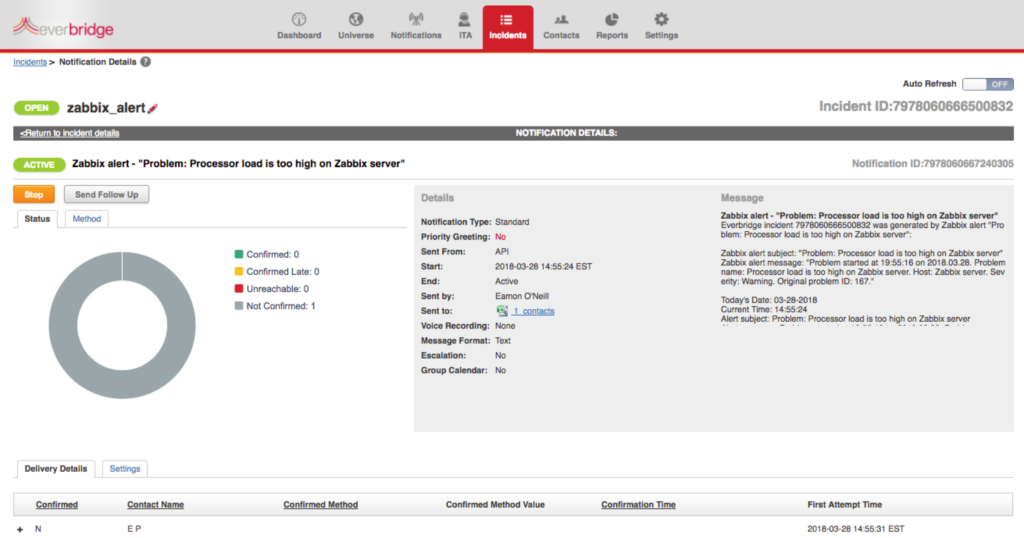Click the Notification ID text
1024x538 pixels.
click(x=933, y=164)
